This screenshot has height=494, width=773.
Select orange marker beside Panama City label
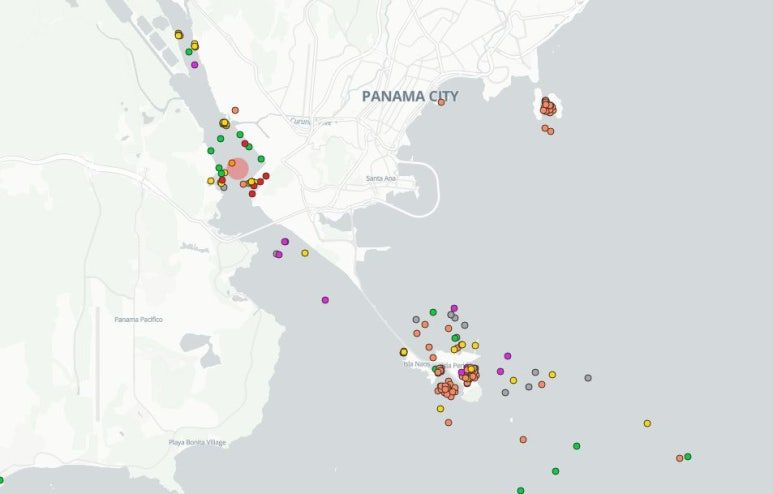pos(441,102)
